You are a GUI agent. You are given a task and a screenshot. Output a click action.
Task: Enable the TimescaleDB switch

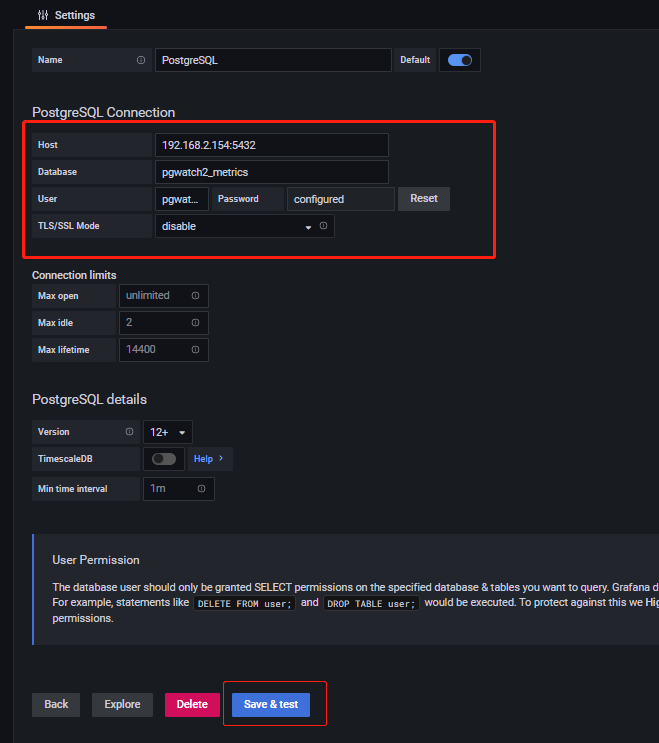164,459
